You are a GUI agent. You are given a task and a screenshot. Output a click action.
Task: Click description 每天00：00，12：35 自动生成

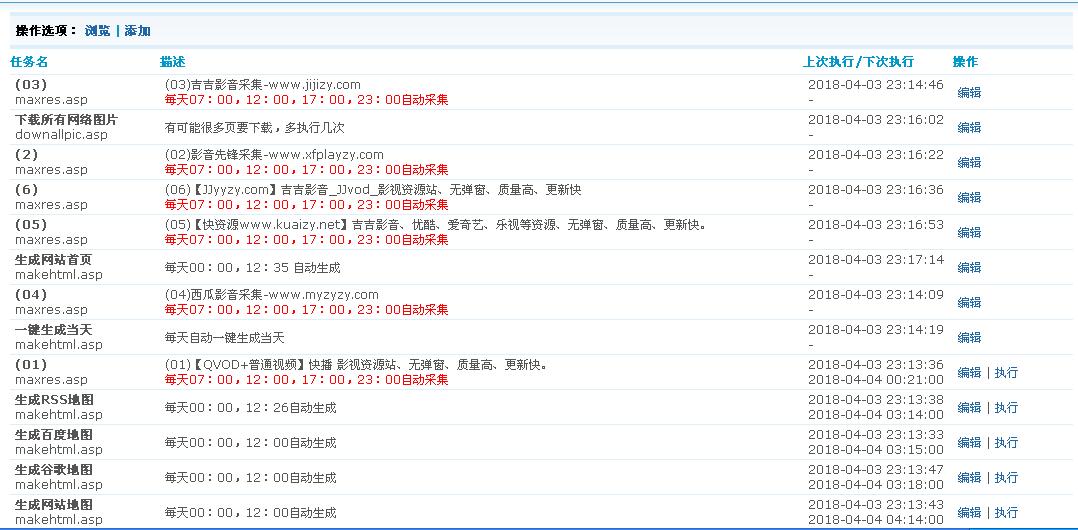click(x=252, y=268)
